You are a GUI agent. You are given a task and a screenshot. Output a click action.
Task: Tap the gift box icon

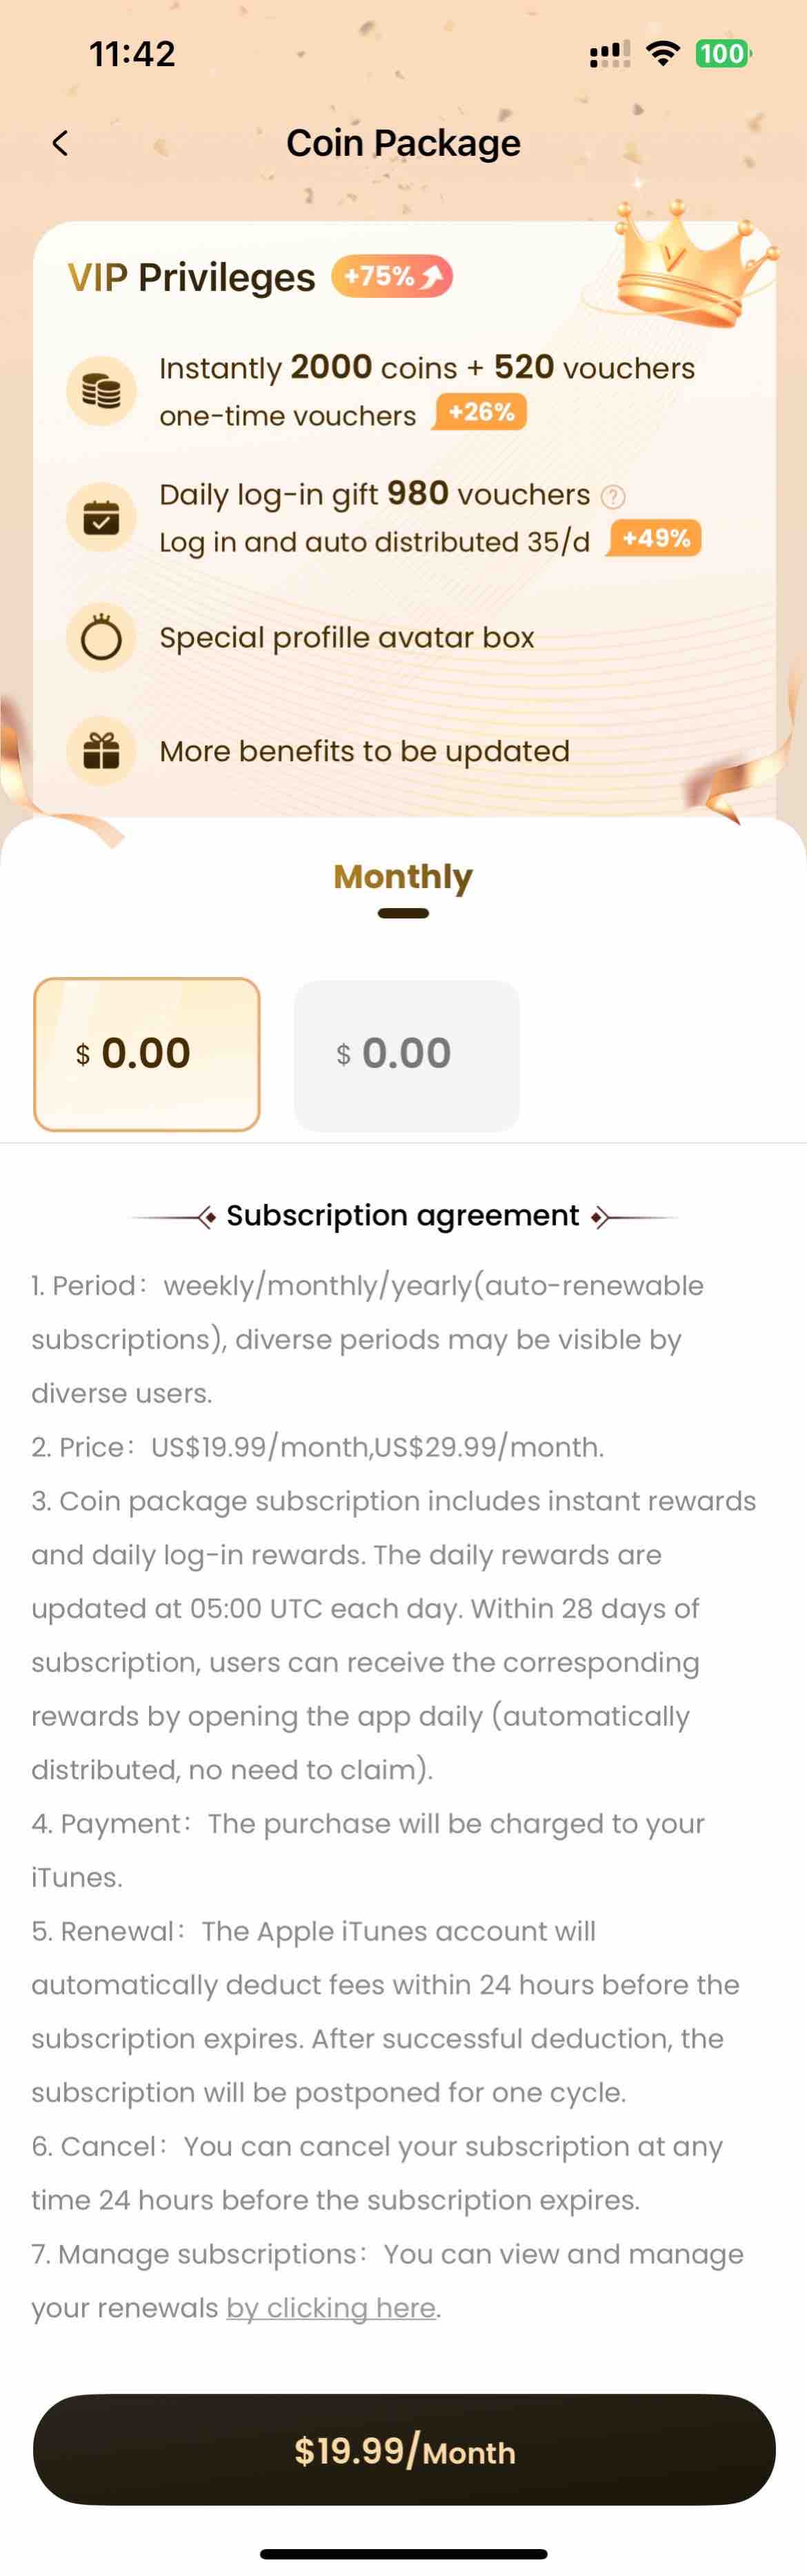pos(101,750)
